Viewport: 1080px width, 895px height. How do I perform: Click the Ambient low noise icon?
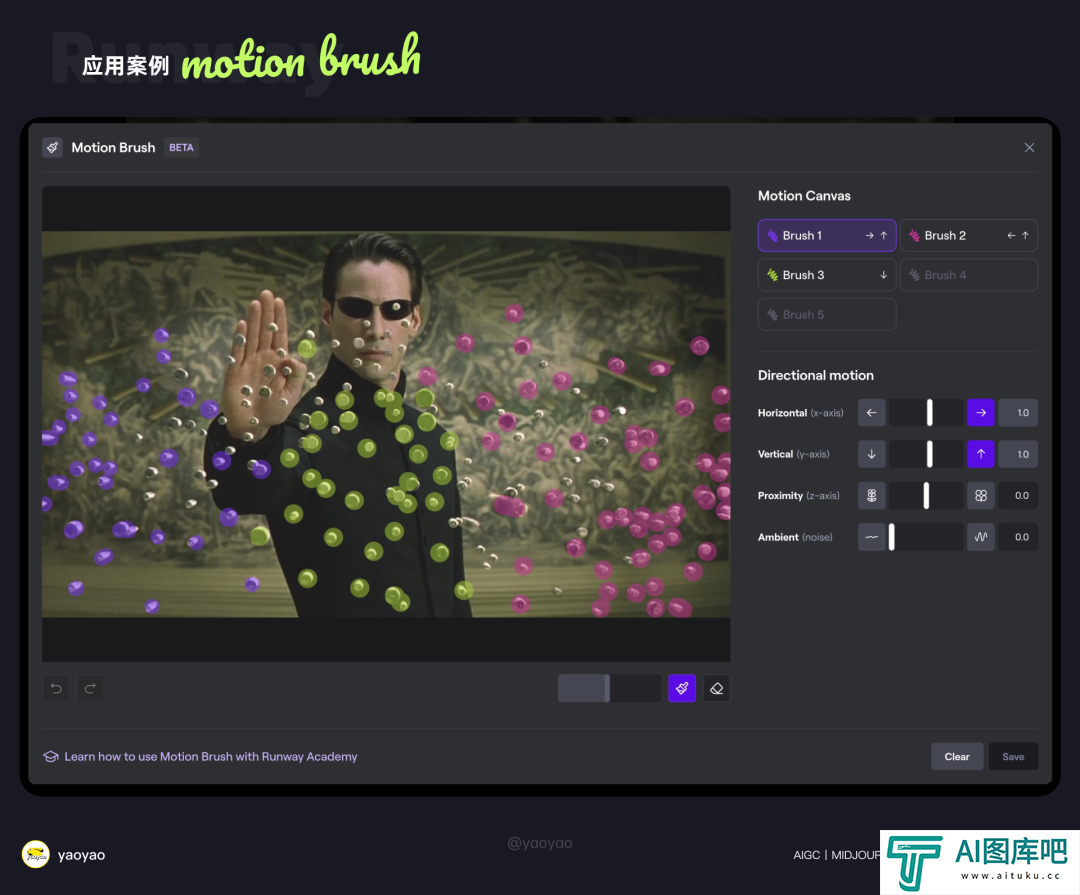(871, 537)
